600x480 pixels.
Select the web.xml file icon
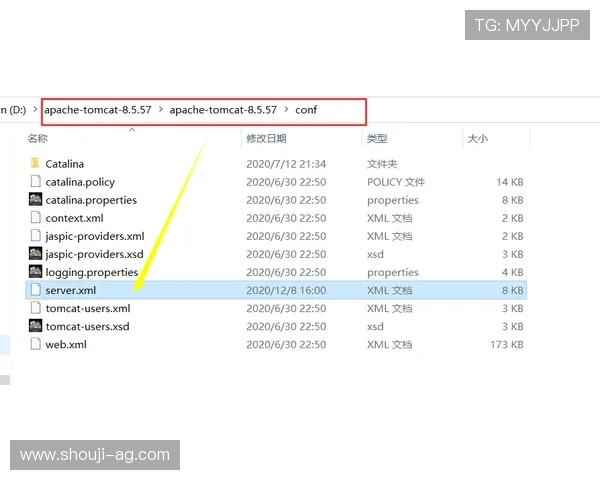(36, 345)
